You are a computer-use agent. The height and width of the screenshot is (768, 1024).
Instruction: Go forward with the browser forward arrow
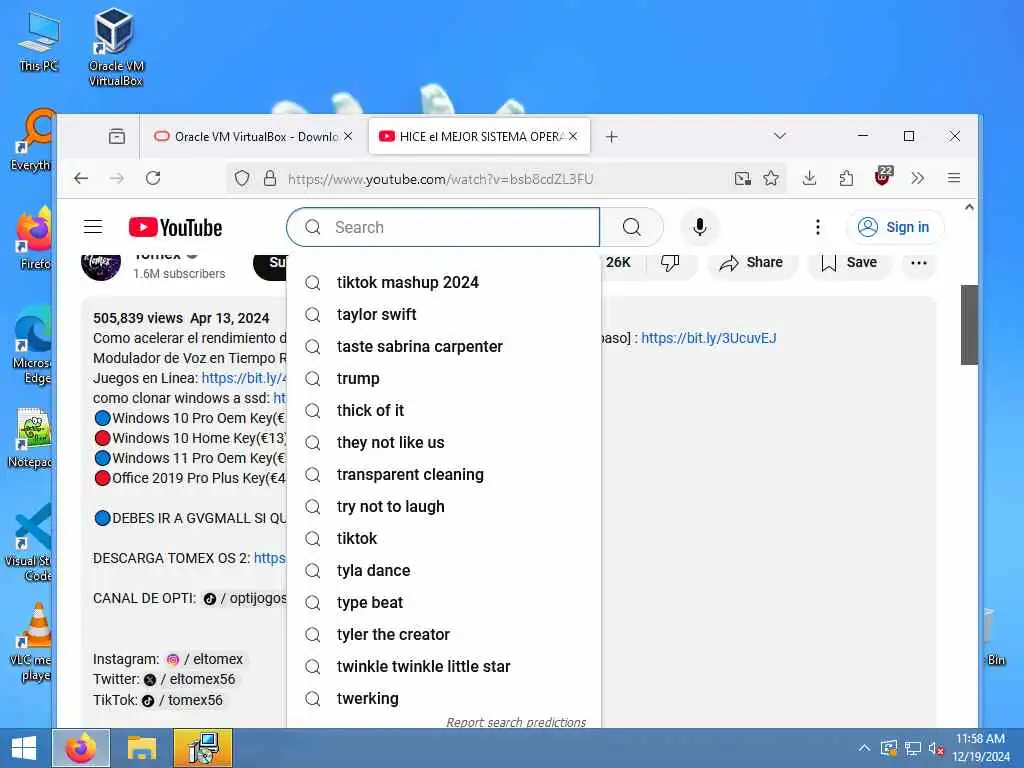pos(117,178)
